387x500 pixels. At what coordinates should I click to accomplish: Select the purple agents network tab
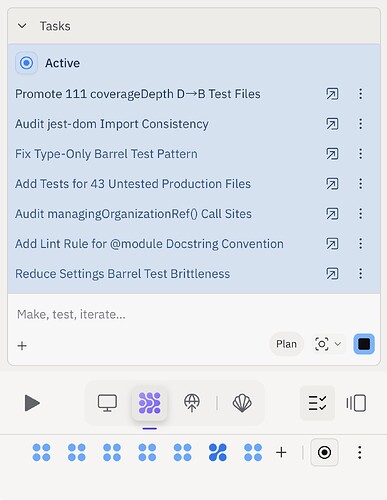pos(150,403)
